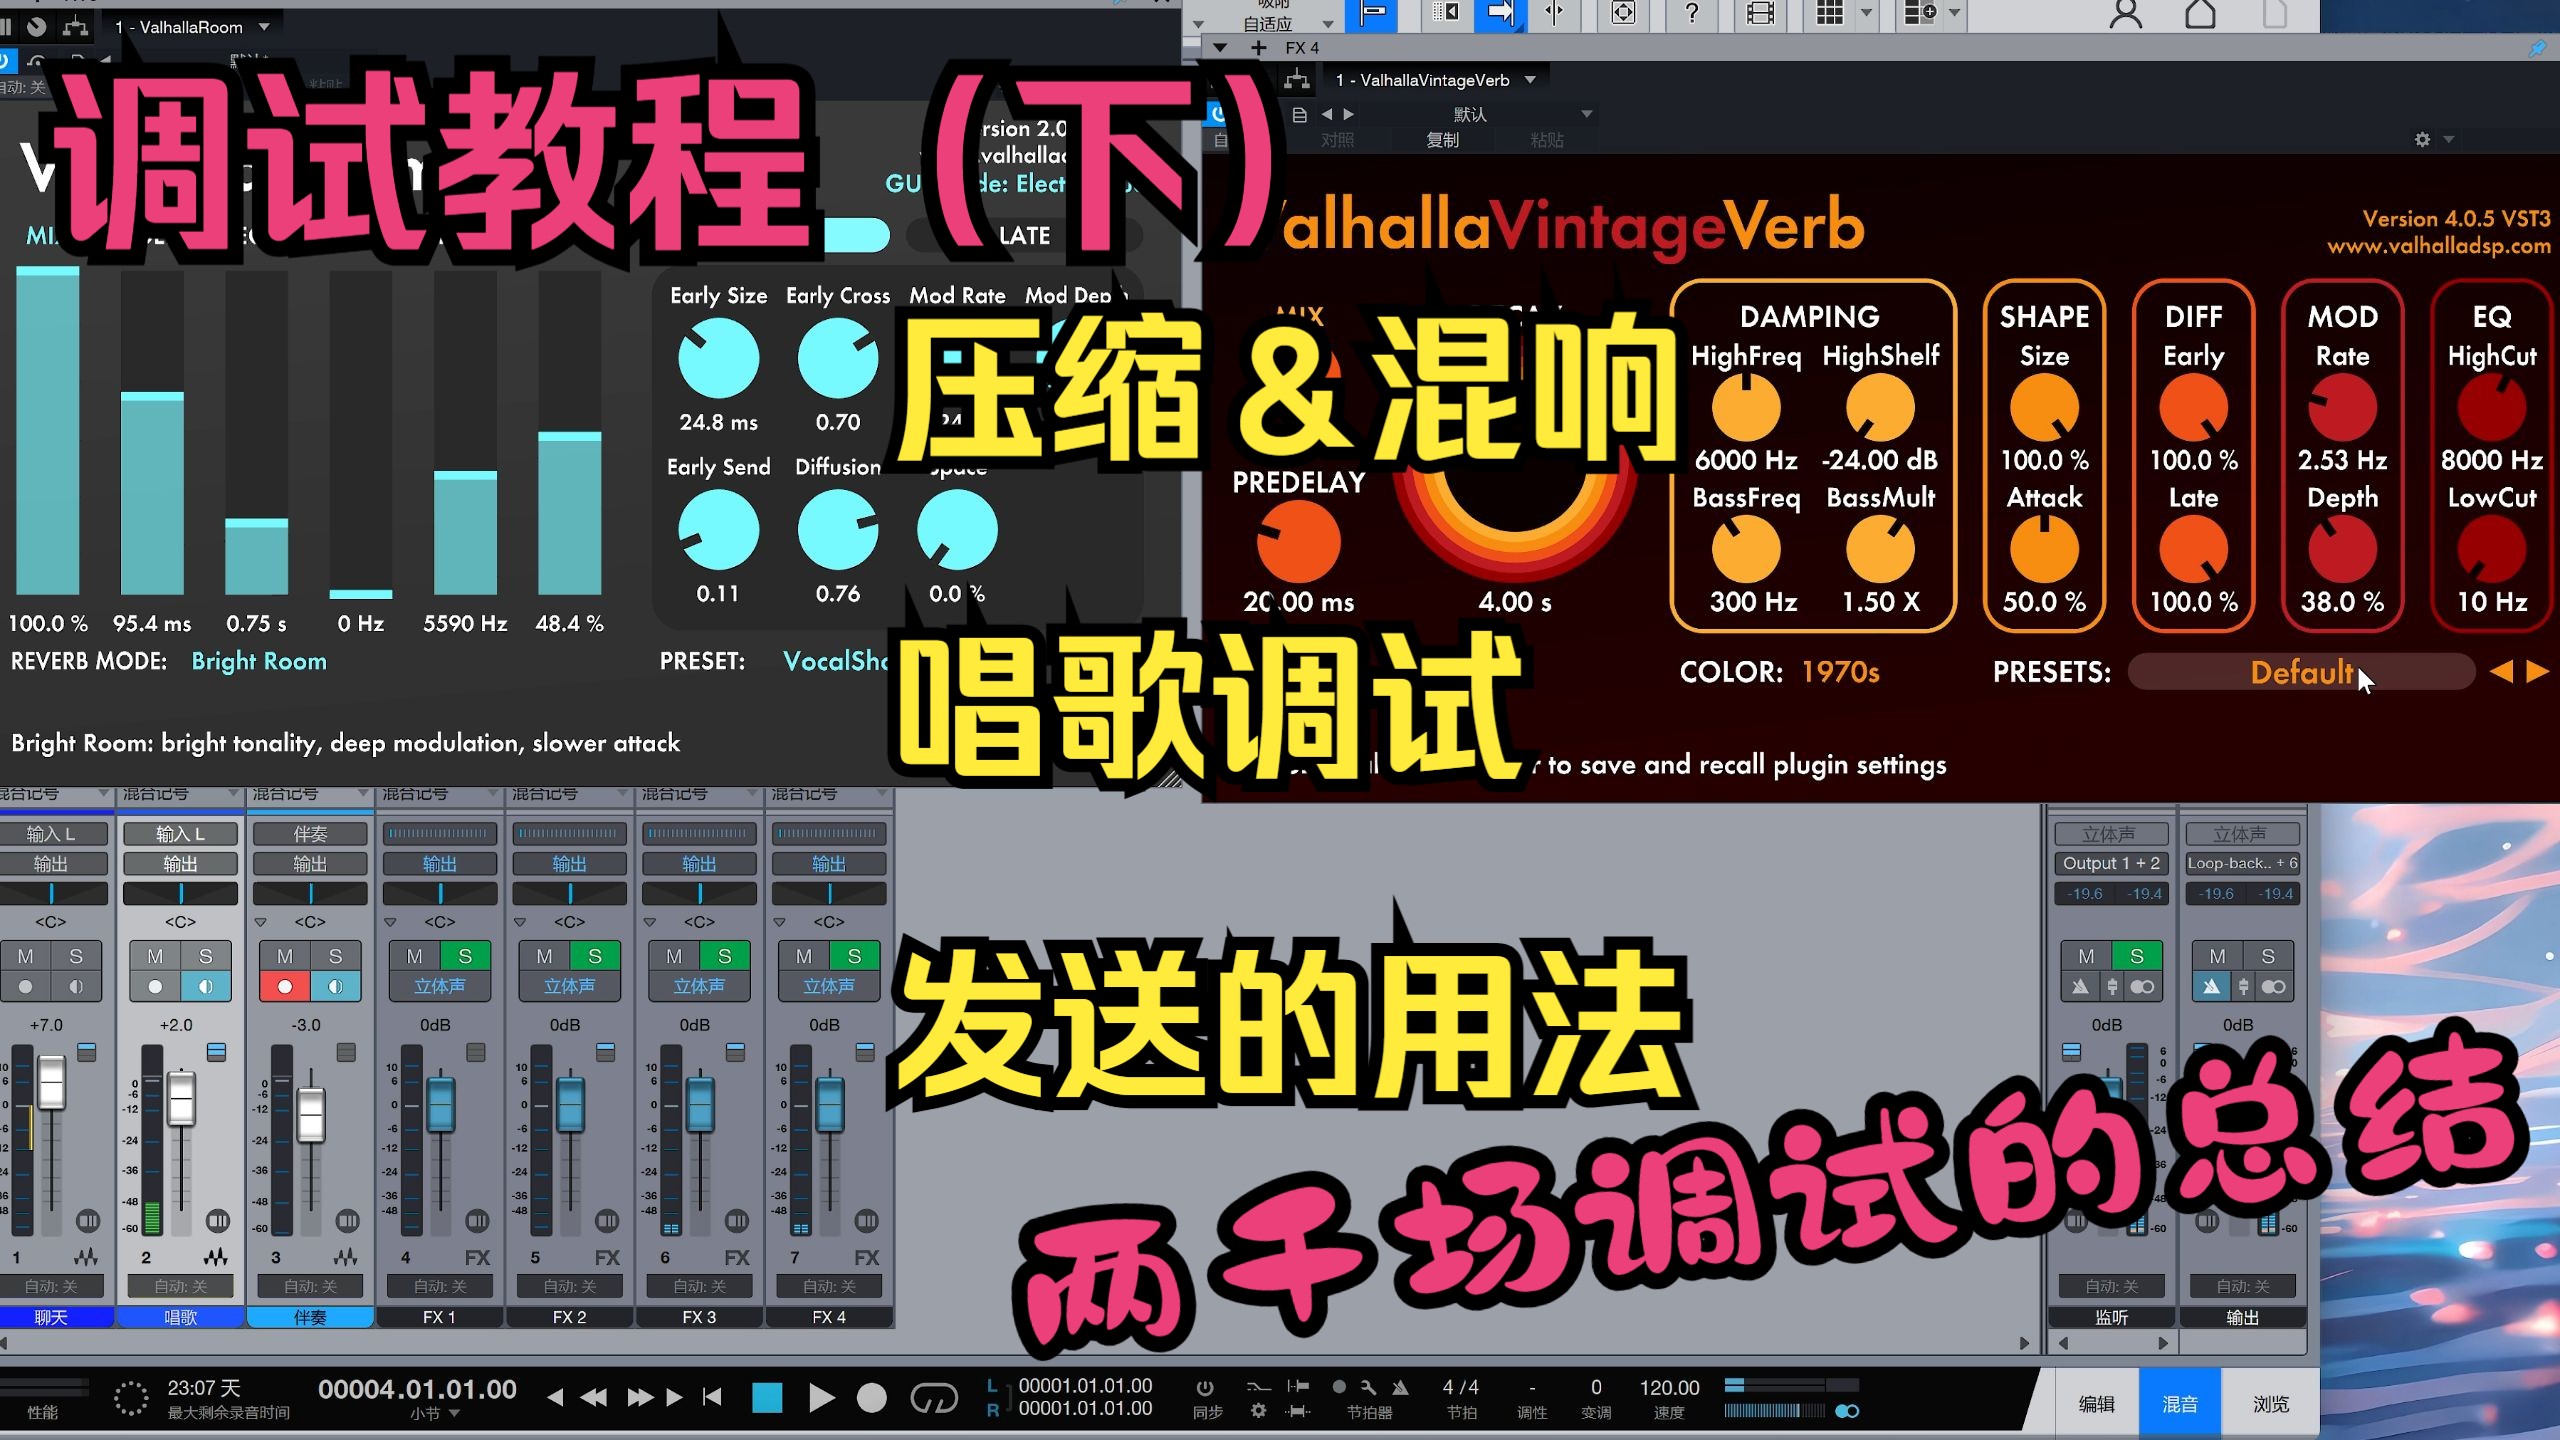Click the 4 / 4 time signature field
Viewport: 2560px width, 1440px height.
coord(1460,1387)
